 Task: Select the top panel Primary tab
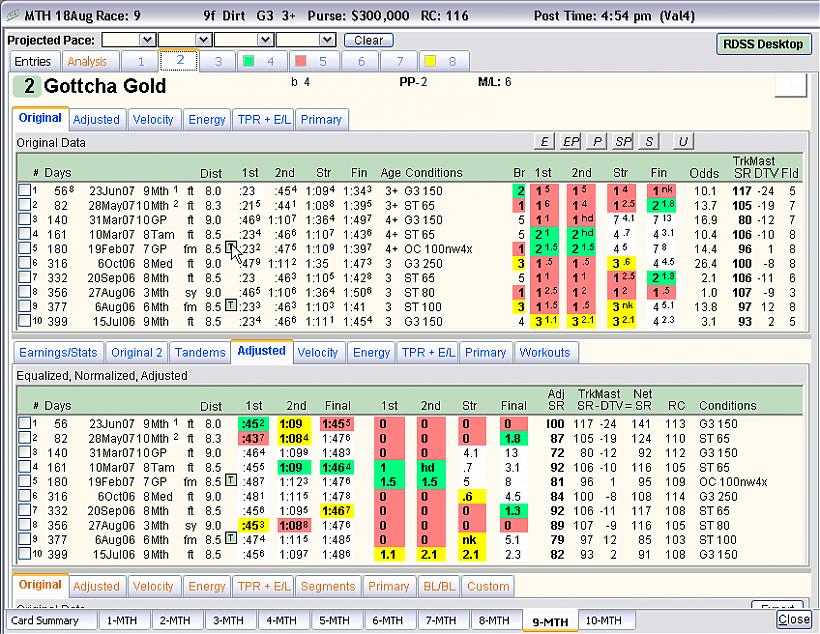pos(321,119)
